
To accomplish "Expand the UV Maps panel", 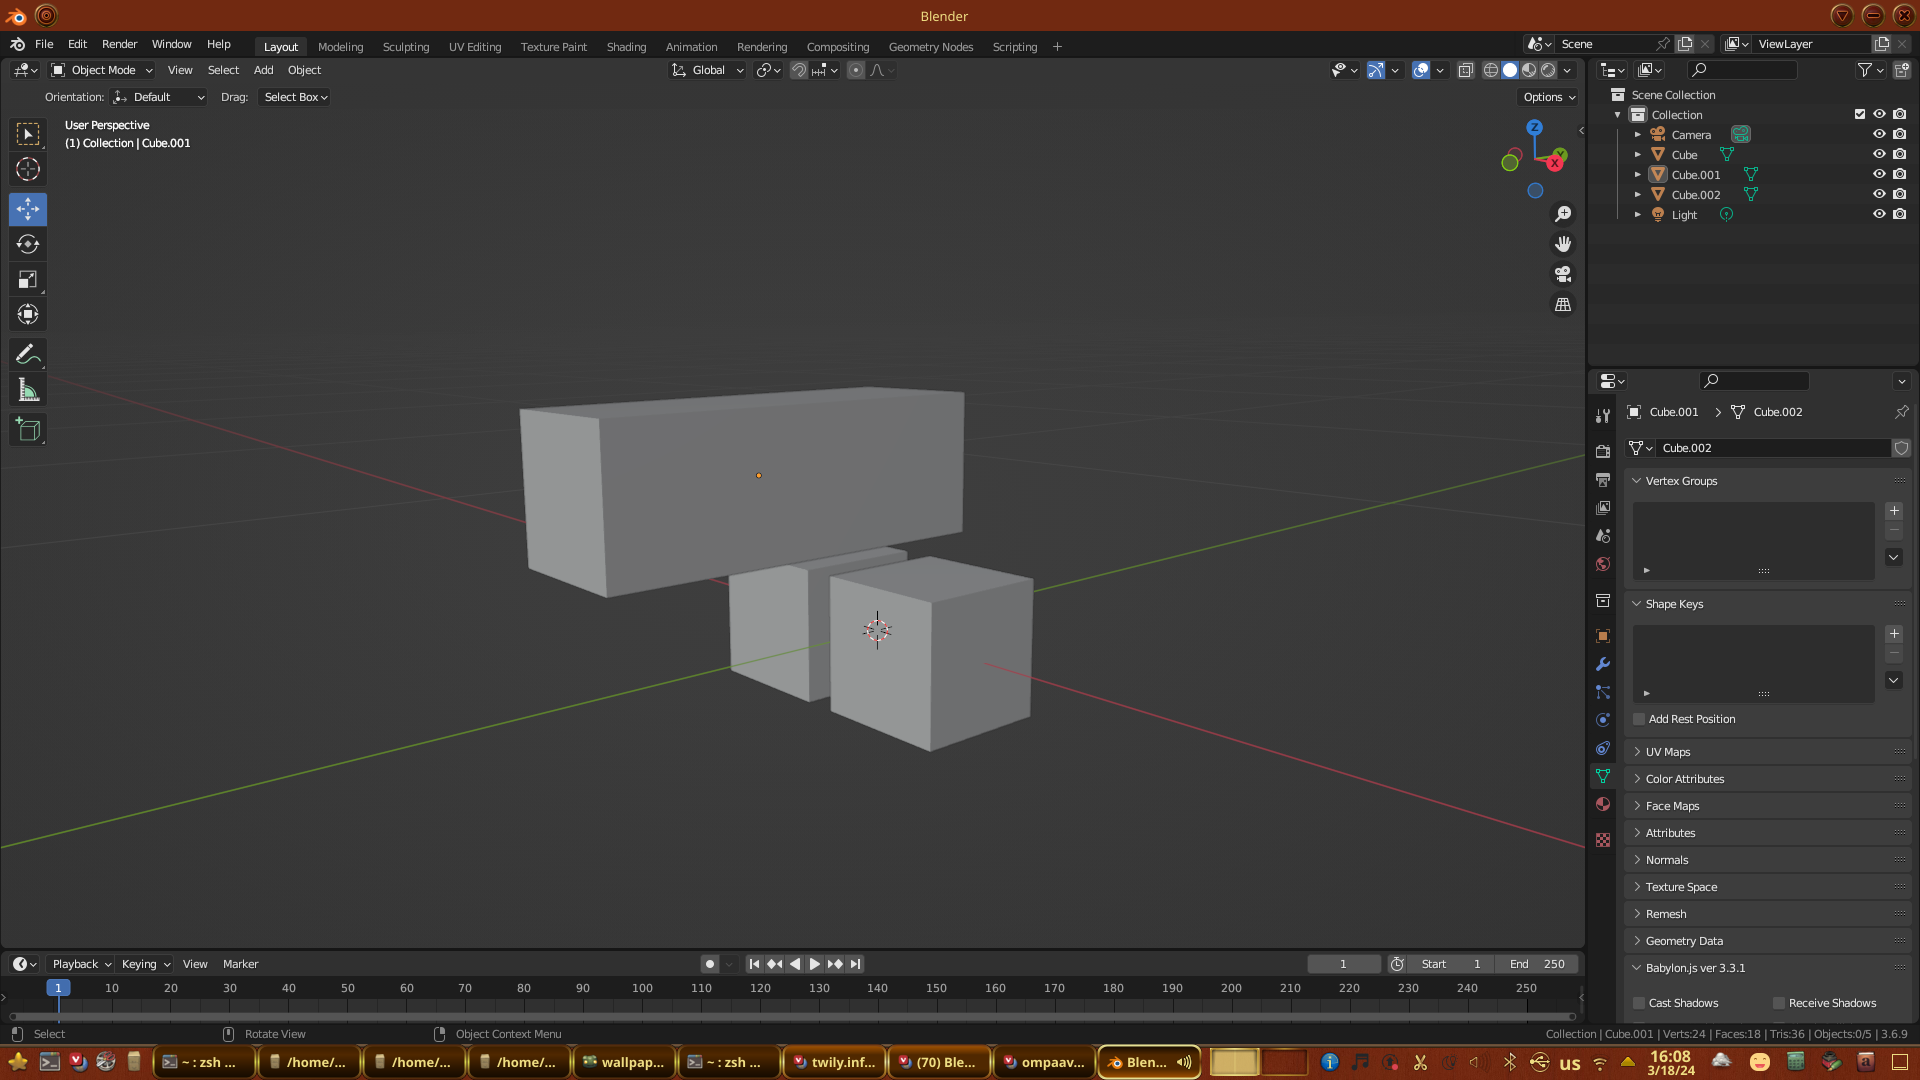I will tap(1668, 752).
